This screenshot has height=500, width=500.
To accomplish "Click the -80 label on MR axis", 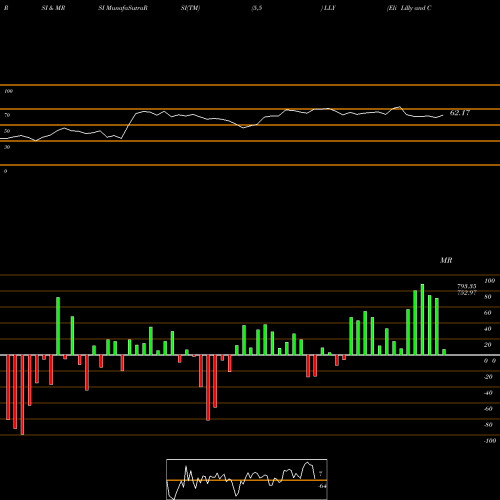I will pos(488,425).
